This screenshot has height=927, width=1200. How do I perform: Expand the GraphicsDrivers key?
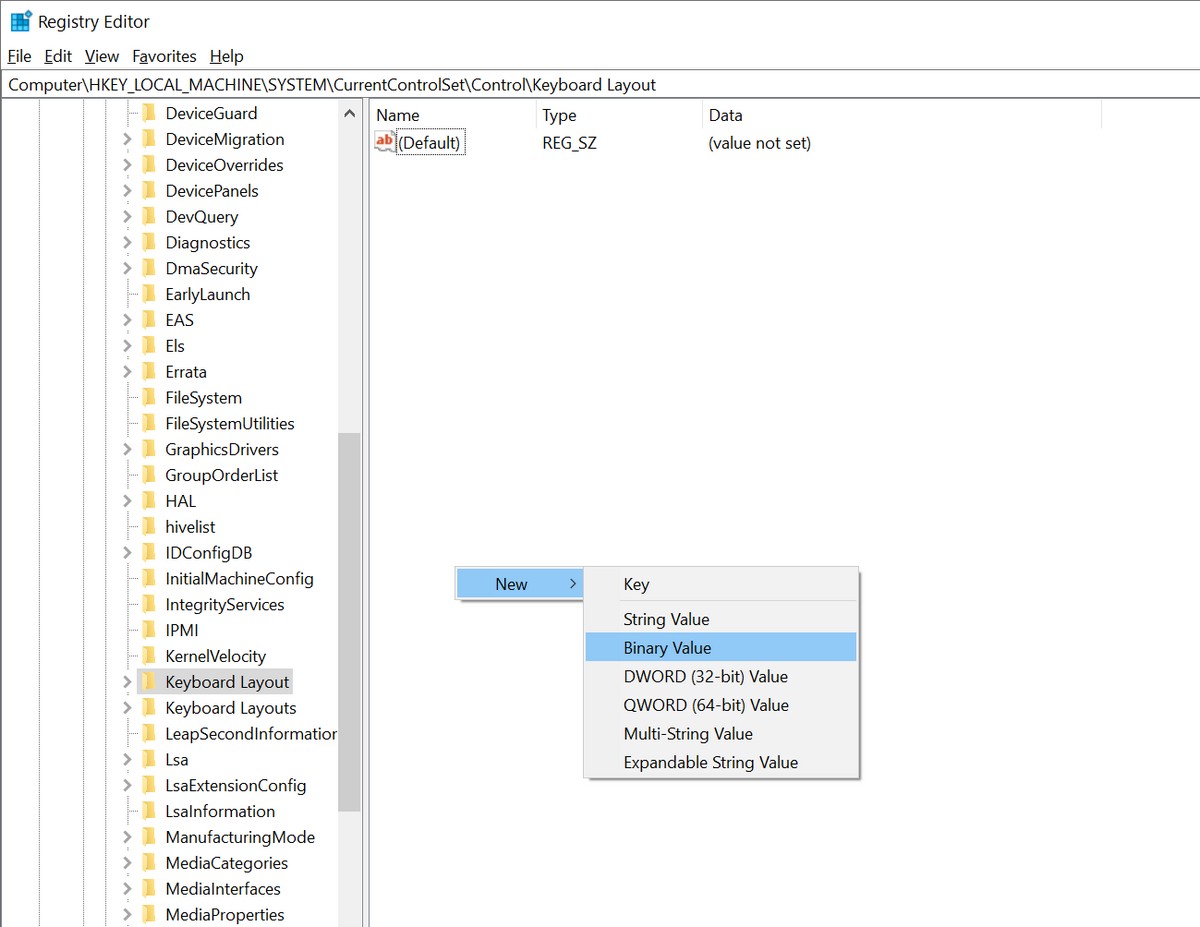click(x=127, y=449)
